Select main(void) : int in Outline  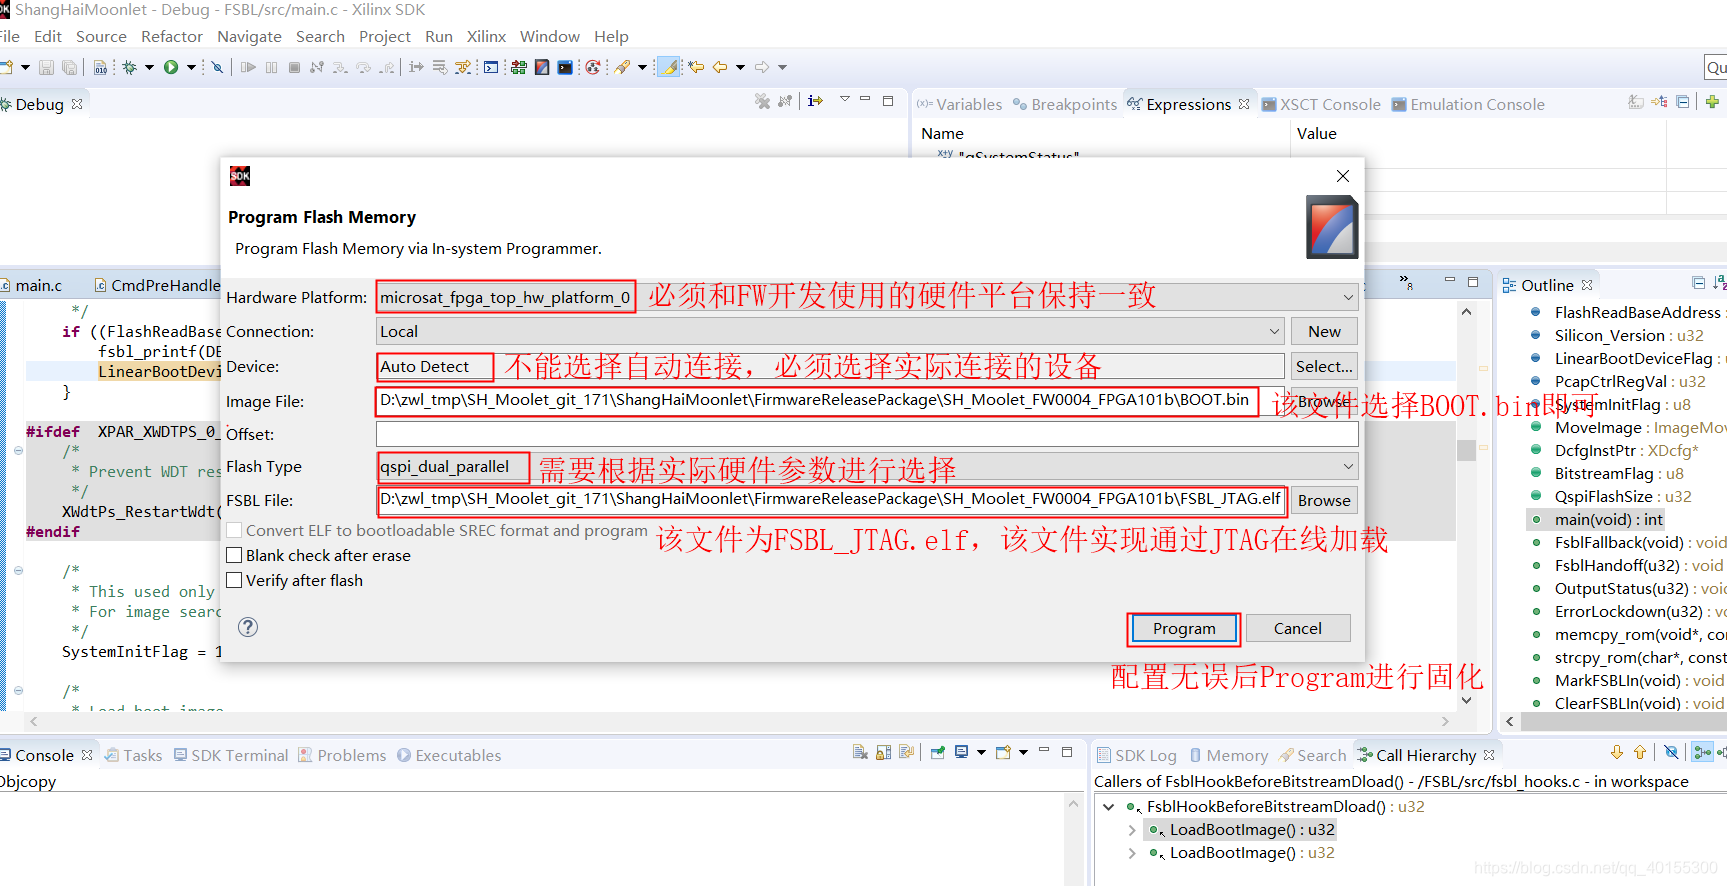pyautogui.click(x=1608, y=519)
